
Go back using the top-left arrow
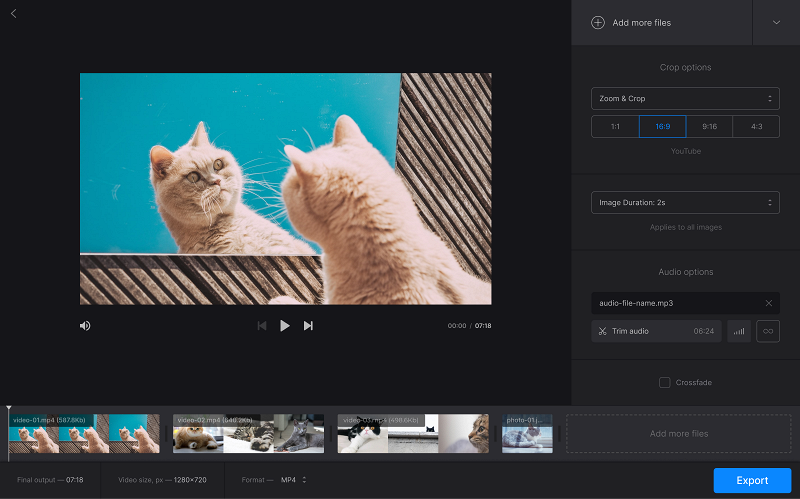click(14, 14)
